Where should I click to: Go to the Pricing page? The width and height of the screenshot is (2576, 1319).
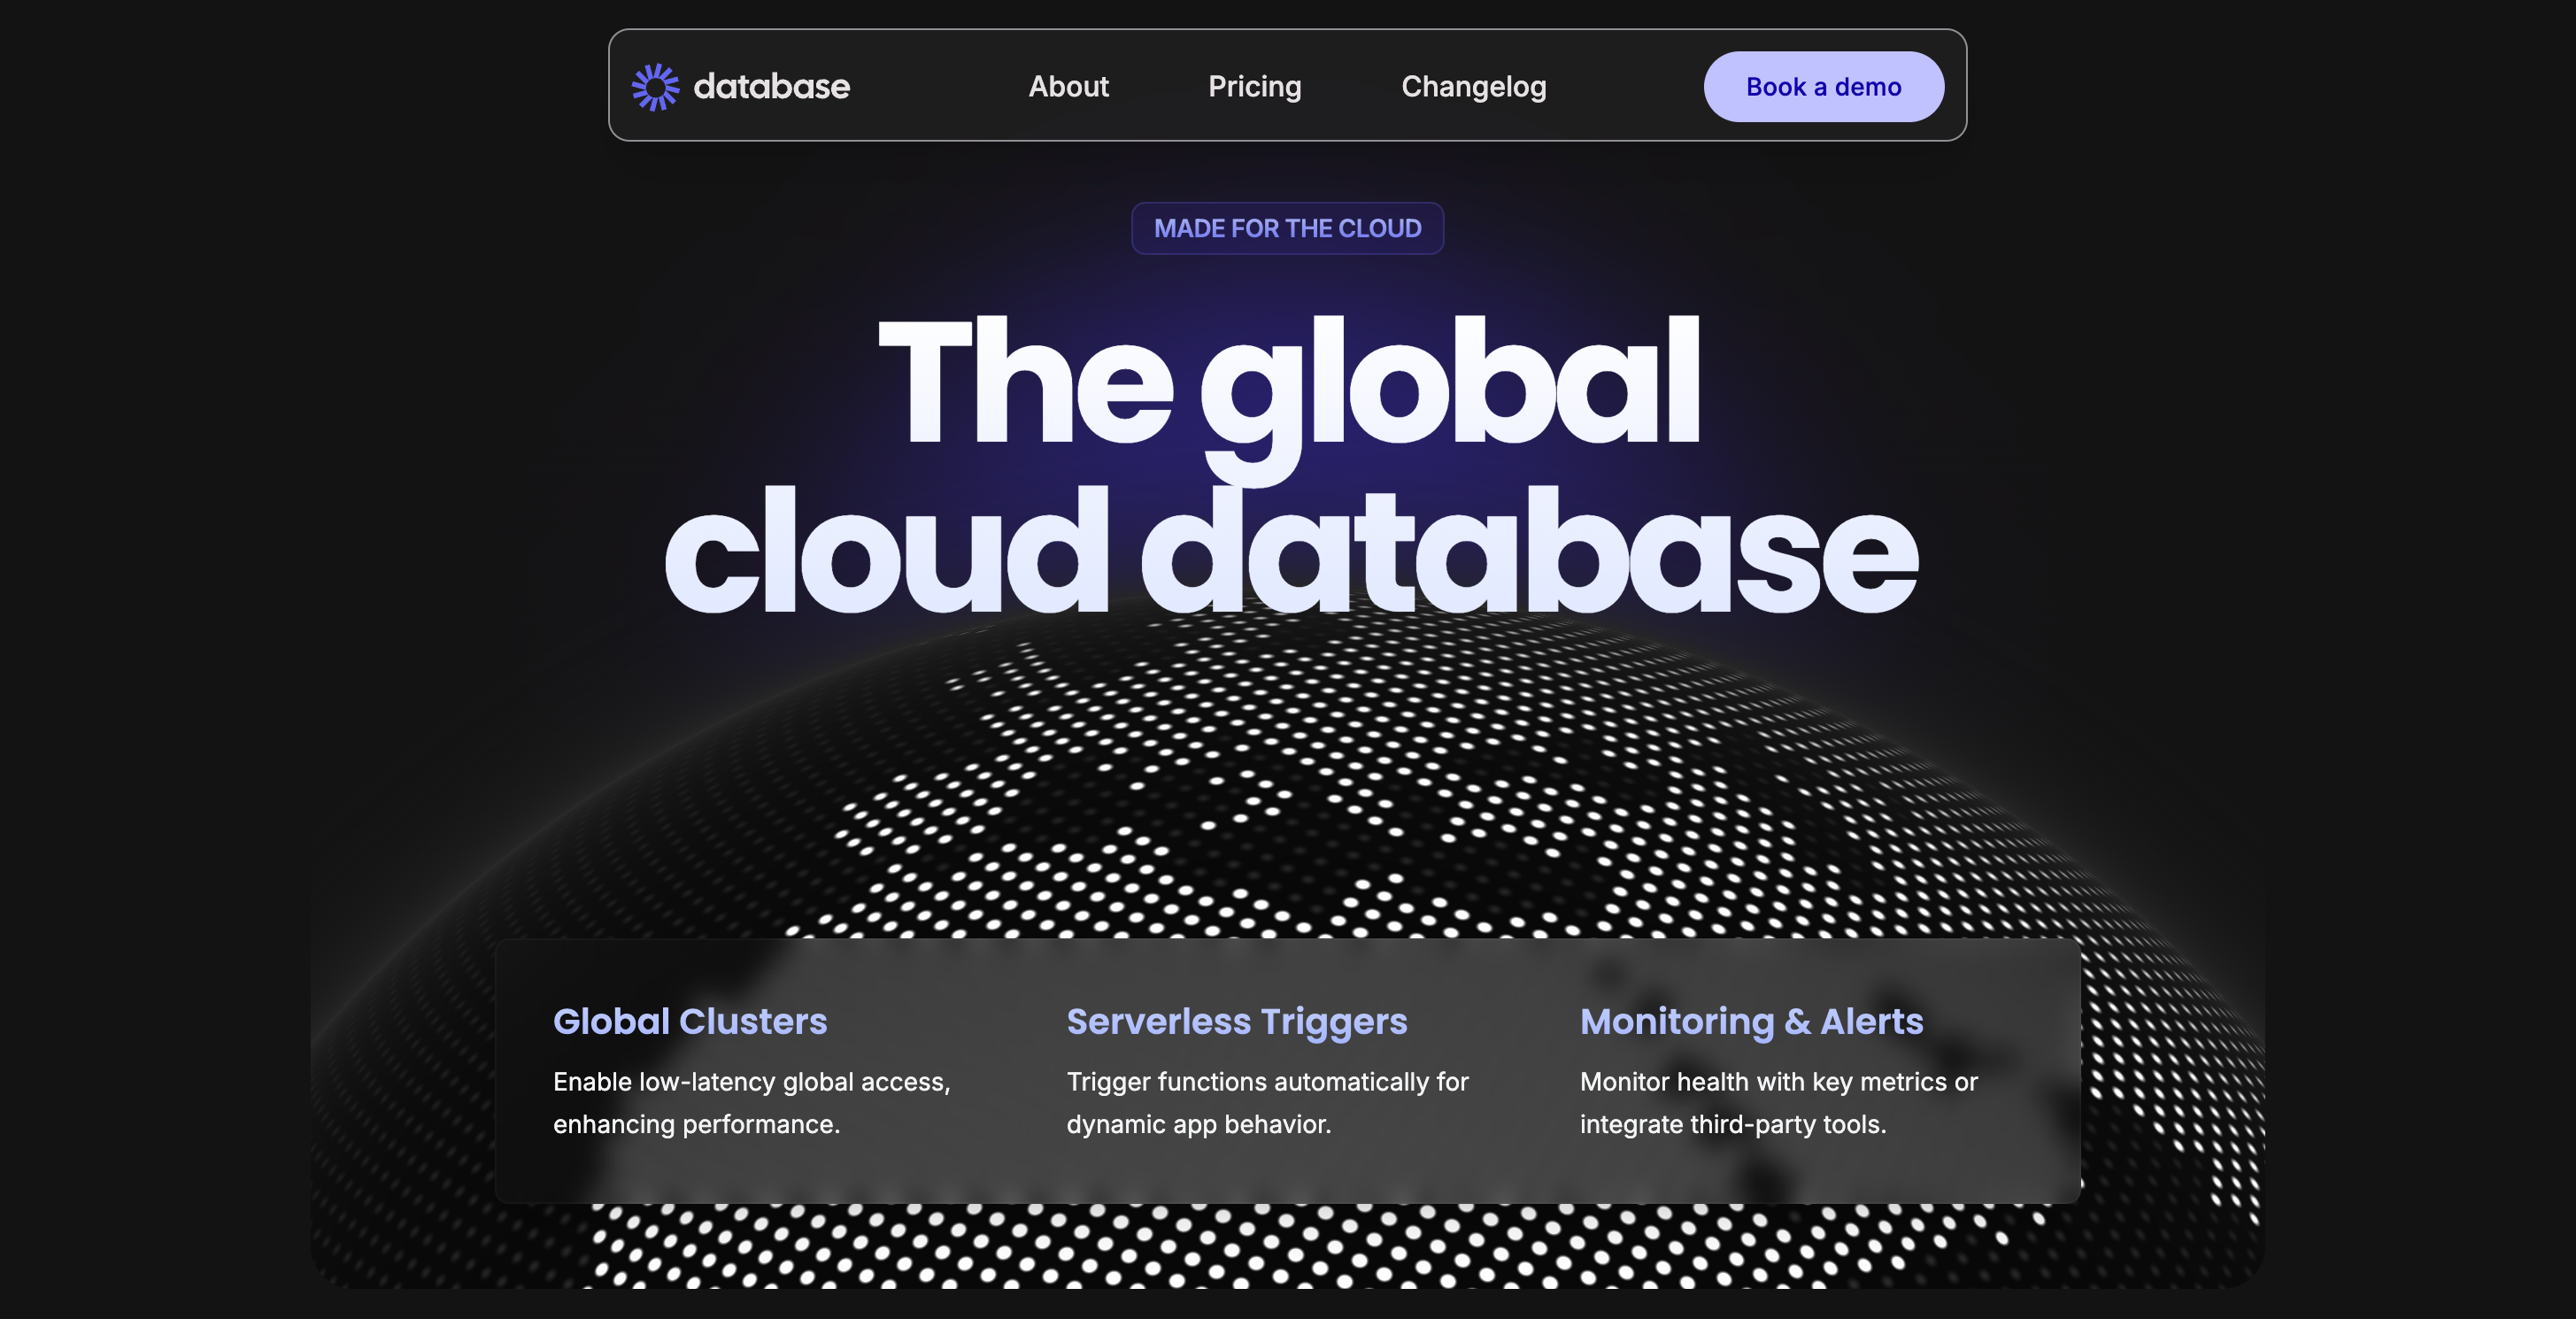[1254, 87]
